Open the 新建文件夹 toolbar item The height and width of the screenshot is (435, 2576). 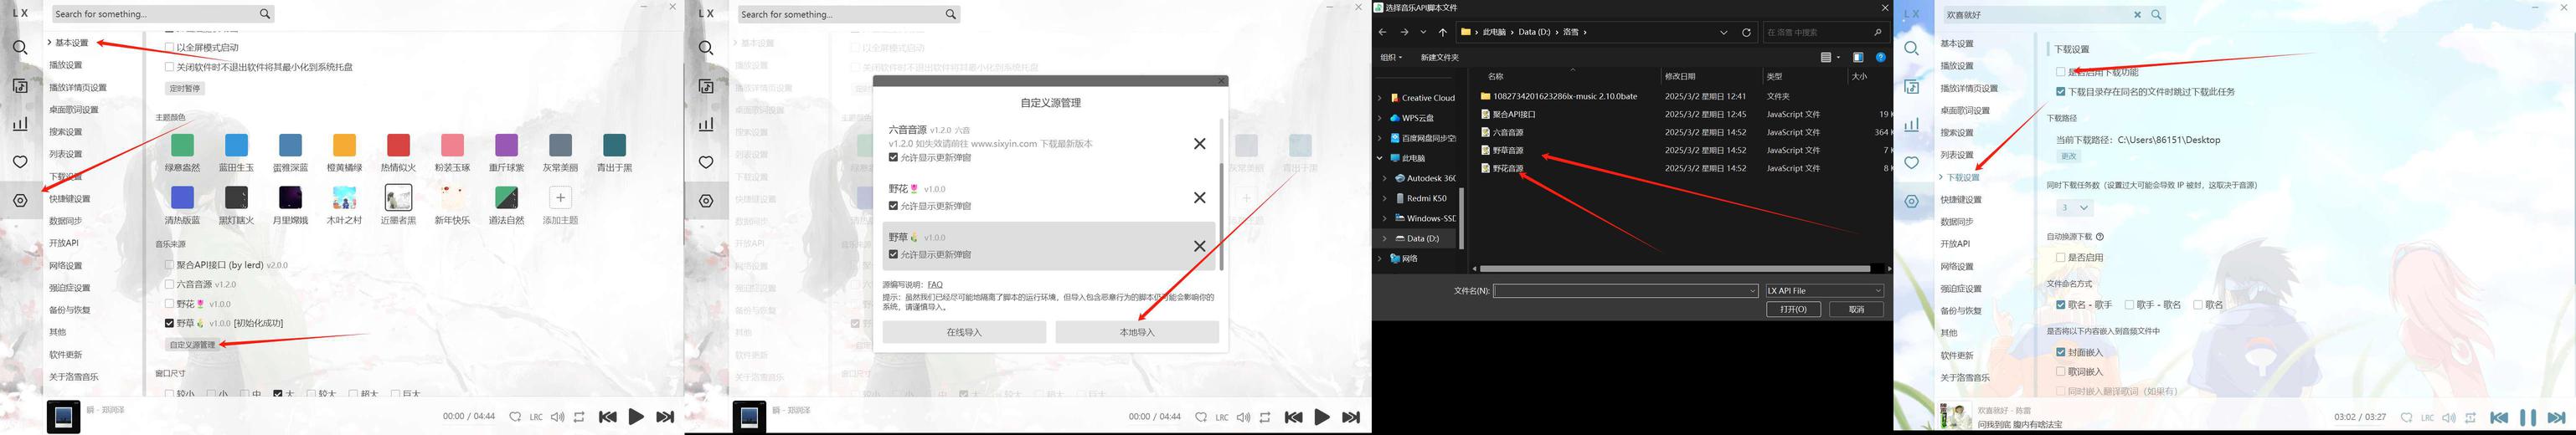tap(1439, 57)
